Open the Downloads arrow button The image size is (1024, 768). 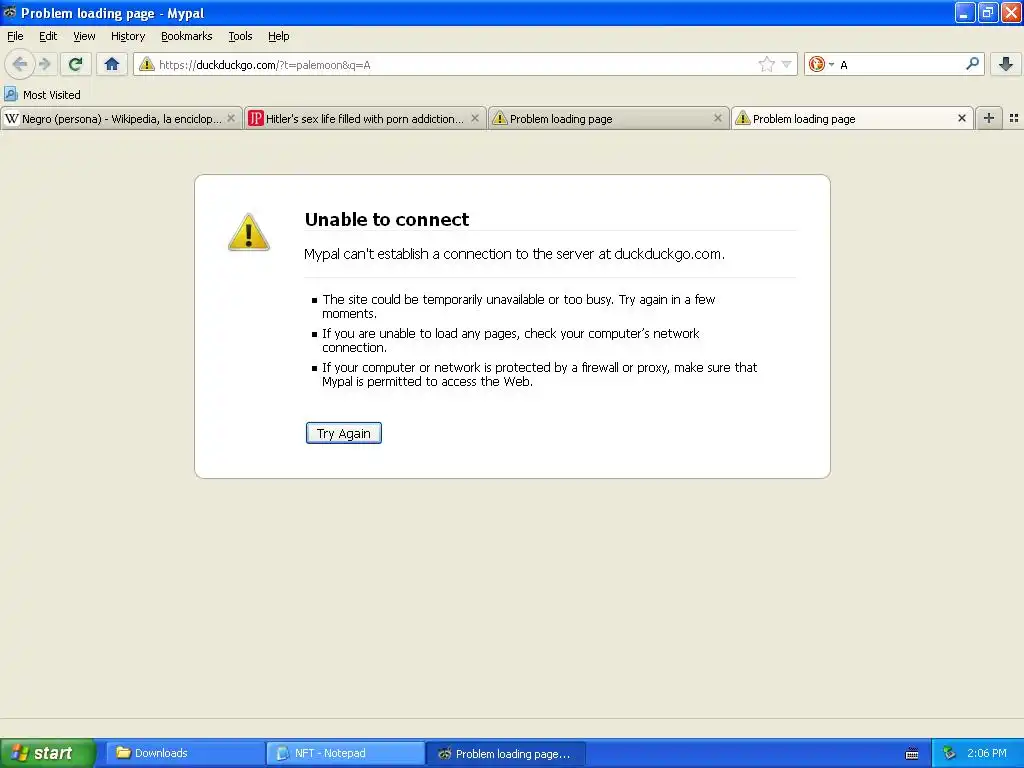(1006, 64)
